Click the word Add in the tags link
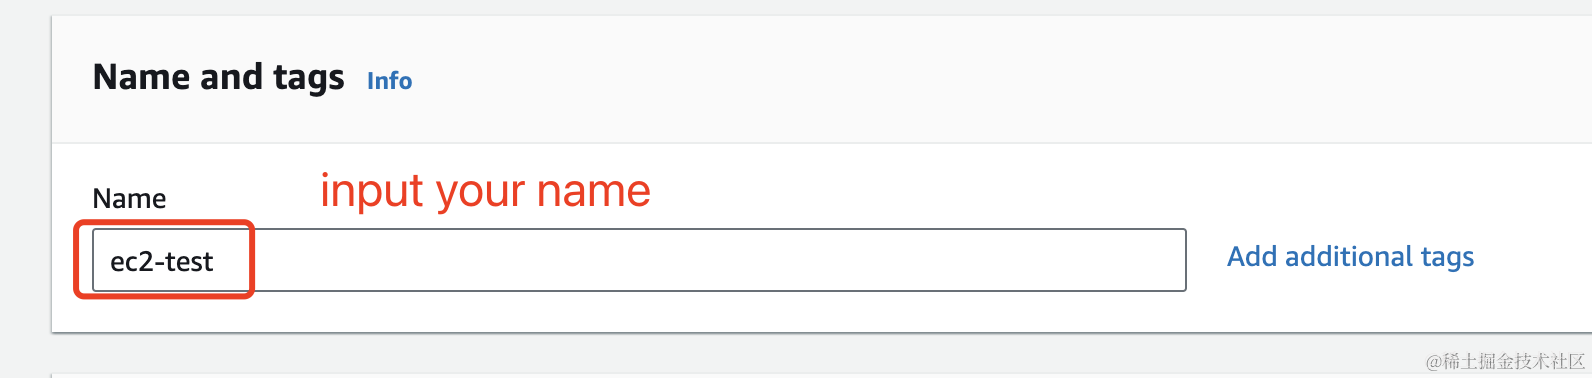The image size is (1592, 378). [x=1253, y=256]
